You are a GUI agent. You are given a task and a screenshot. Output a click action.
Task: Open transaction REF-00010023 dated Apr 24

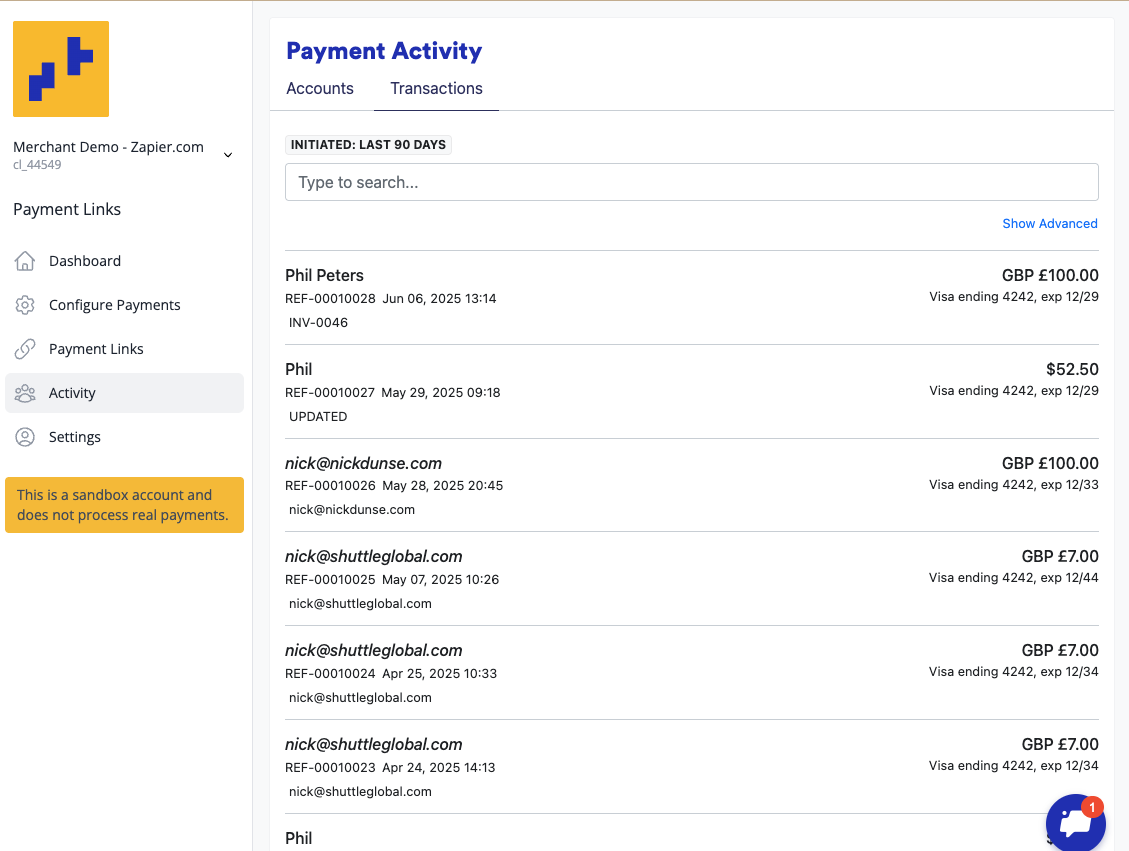[x=691, y=766]
